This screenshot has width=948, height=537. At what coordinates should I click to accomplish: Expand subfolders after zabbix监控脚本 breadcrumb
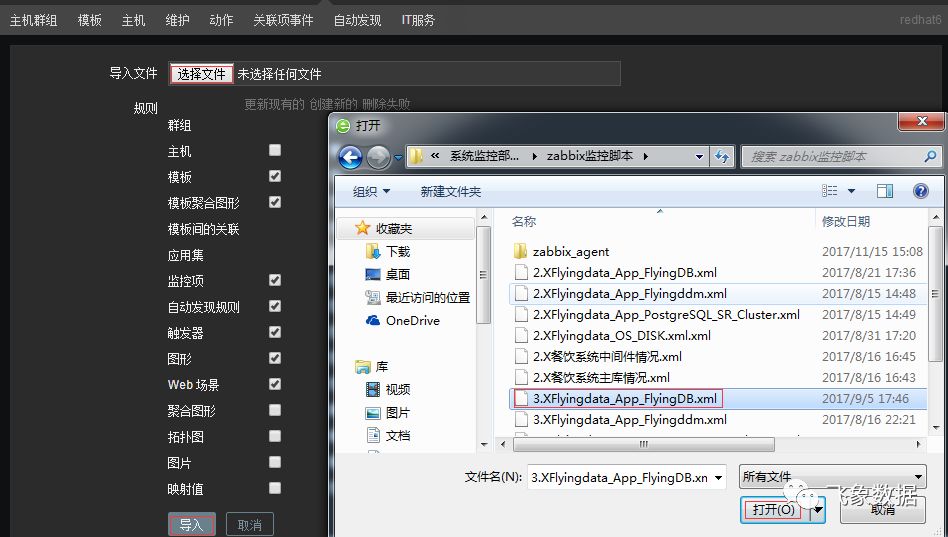coord(646,156)
